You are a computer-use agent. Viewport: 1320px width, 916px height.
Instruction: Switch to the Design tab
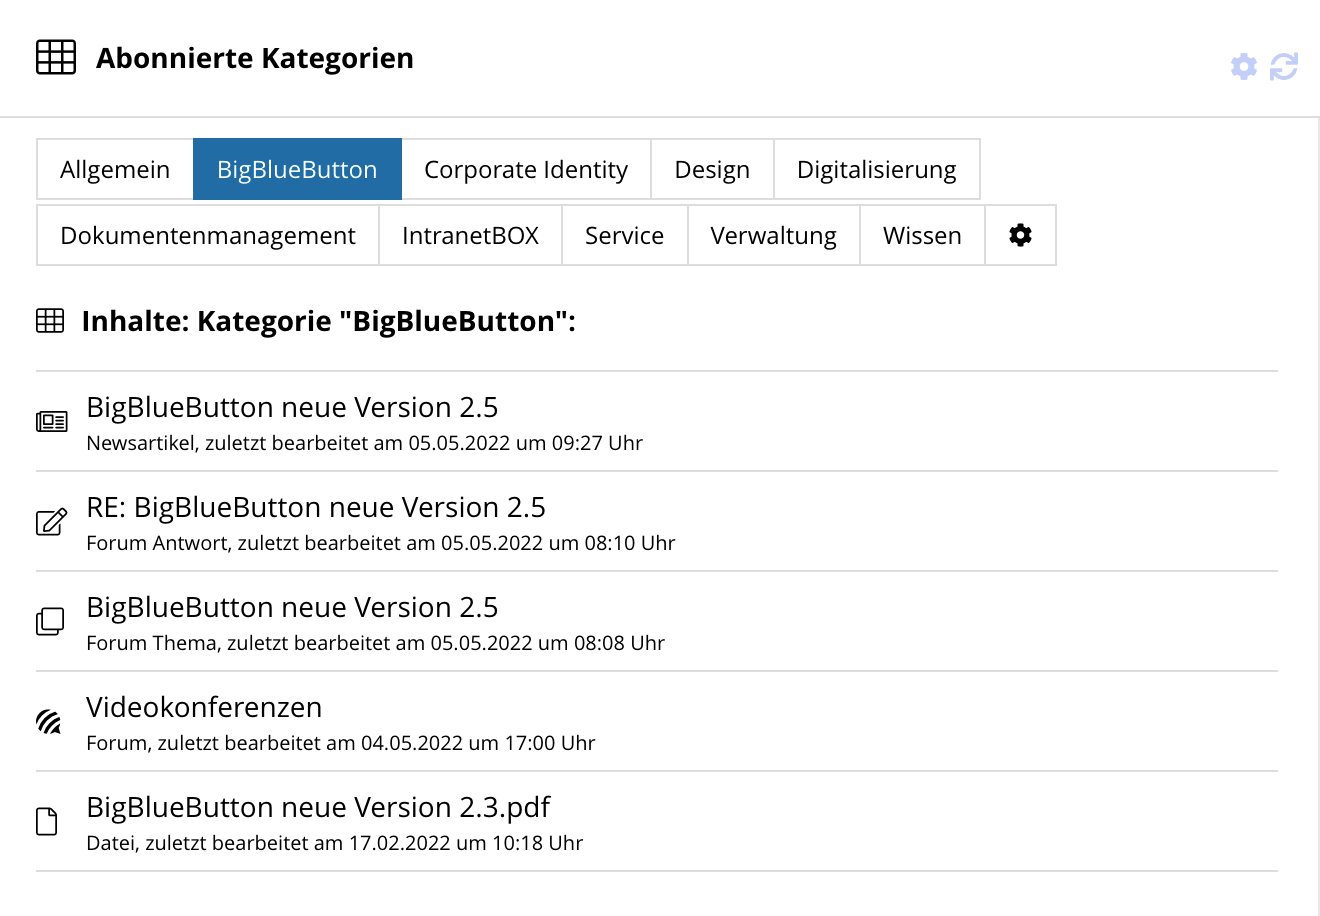(712, 169)
